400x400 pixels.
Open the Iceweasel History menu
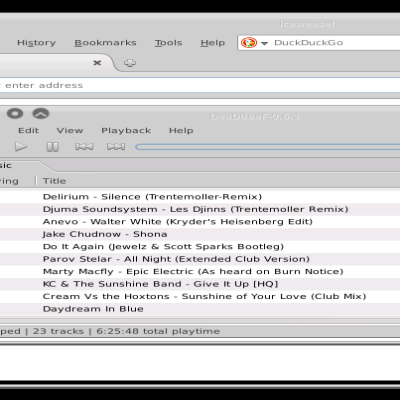click(x=36, y=43)
